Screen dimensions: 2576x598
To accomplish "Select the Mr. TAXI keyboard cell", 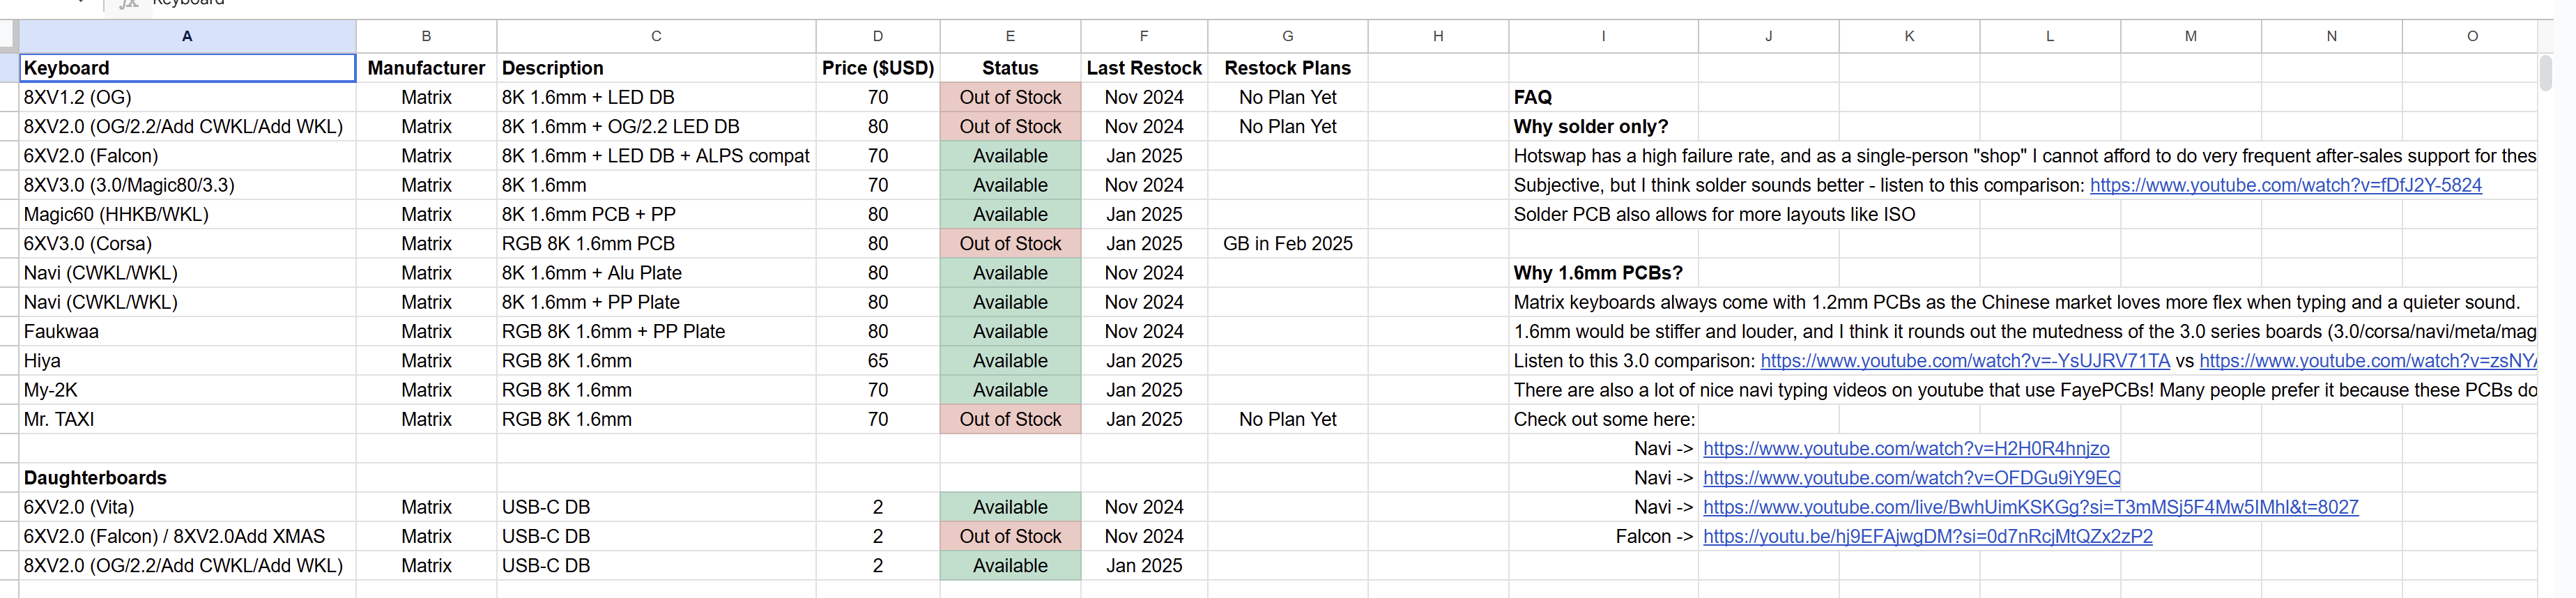I will pos(187,419).
